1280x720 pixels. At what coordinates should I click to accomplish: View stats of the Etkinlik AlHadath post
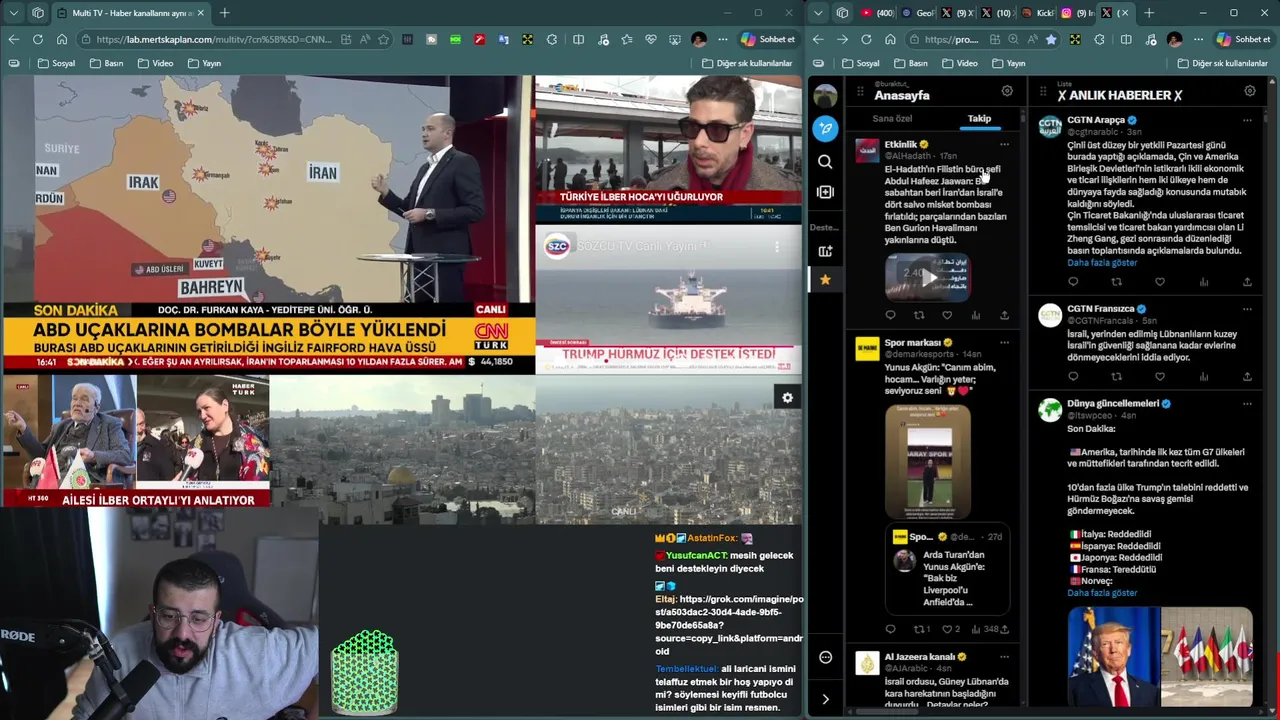click(x=976, y=315)
